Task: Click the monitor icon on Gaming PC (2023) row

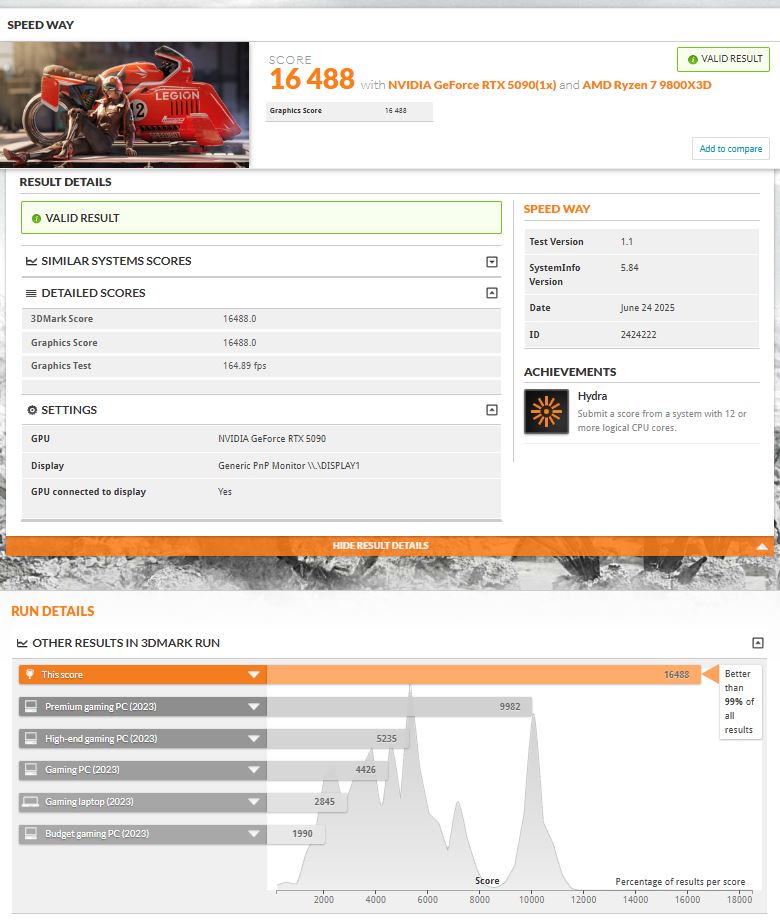Action: pos(31,769)
